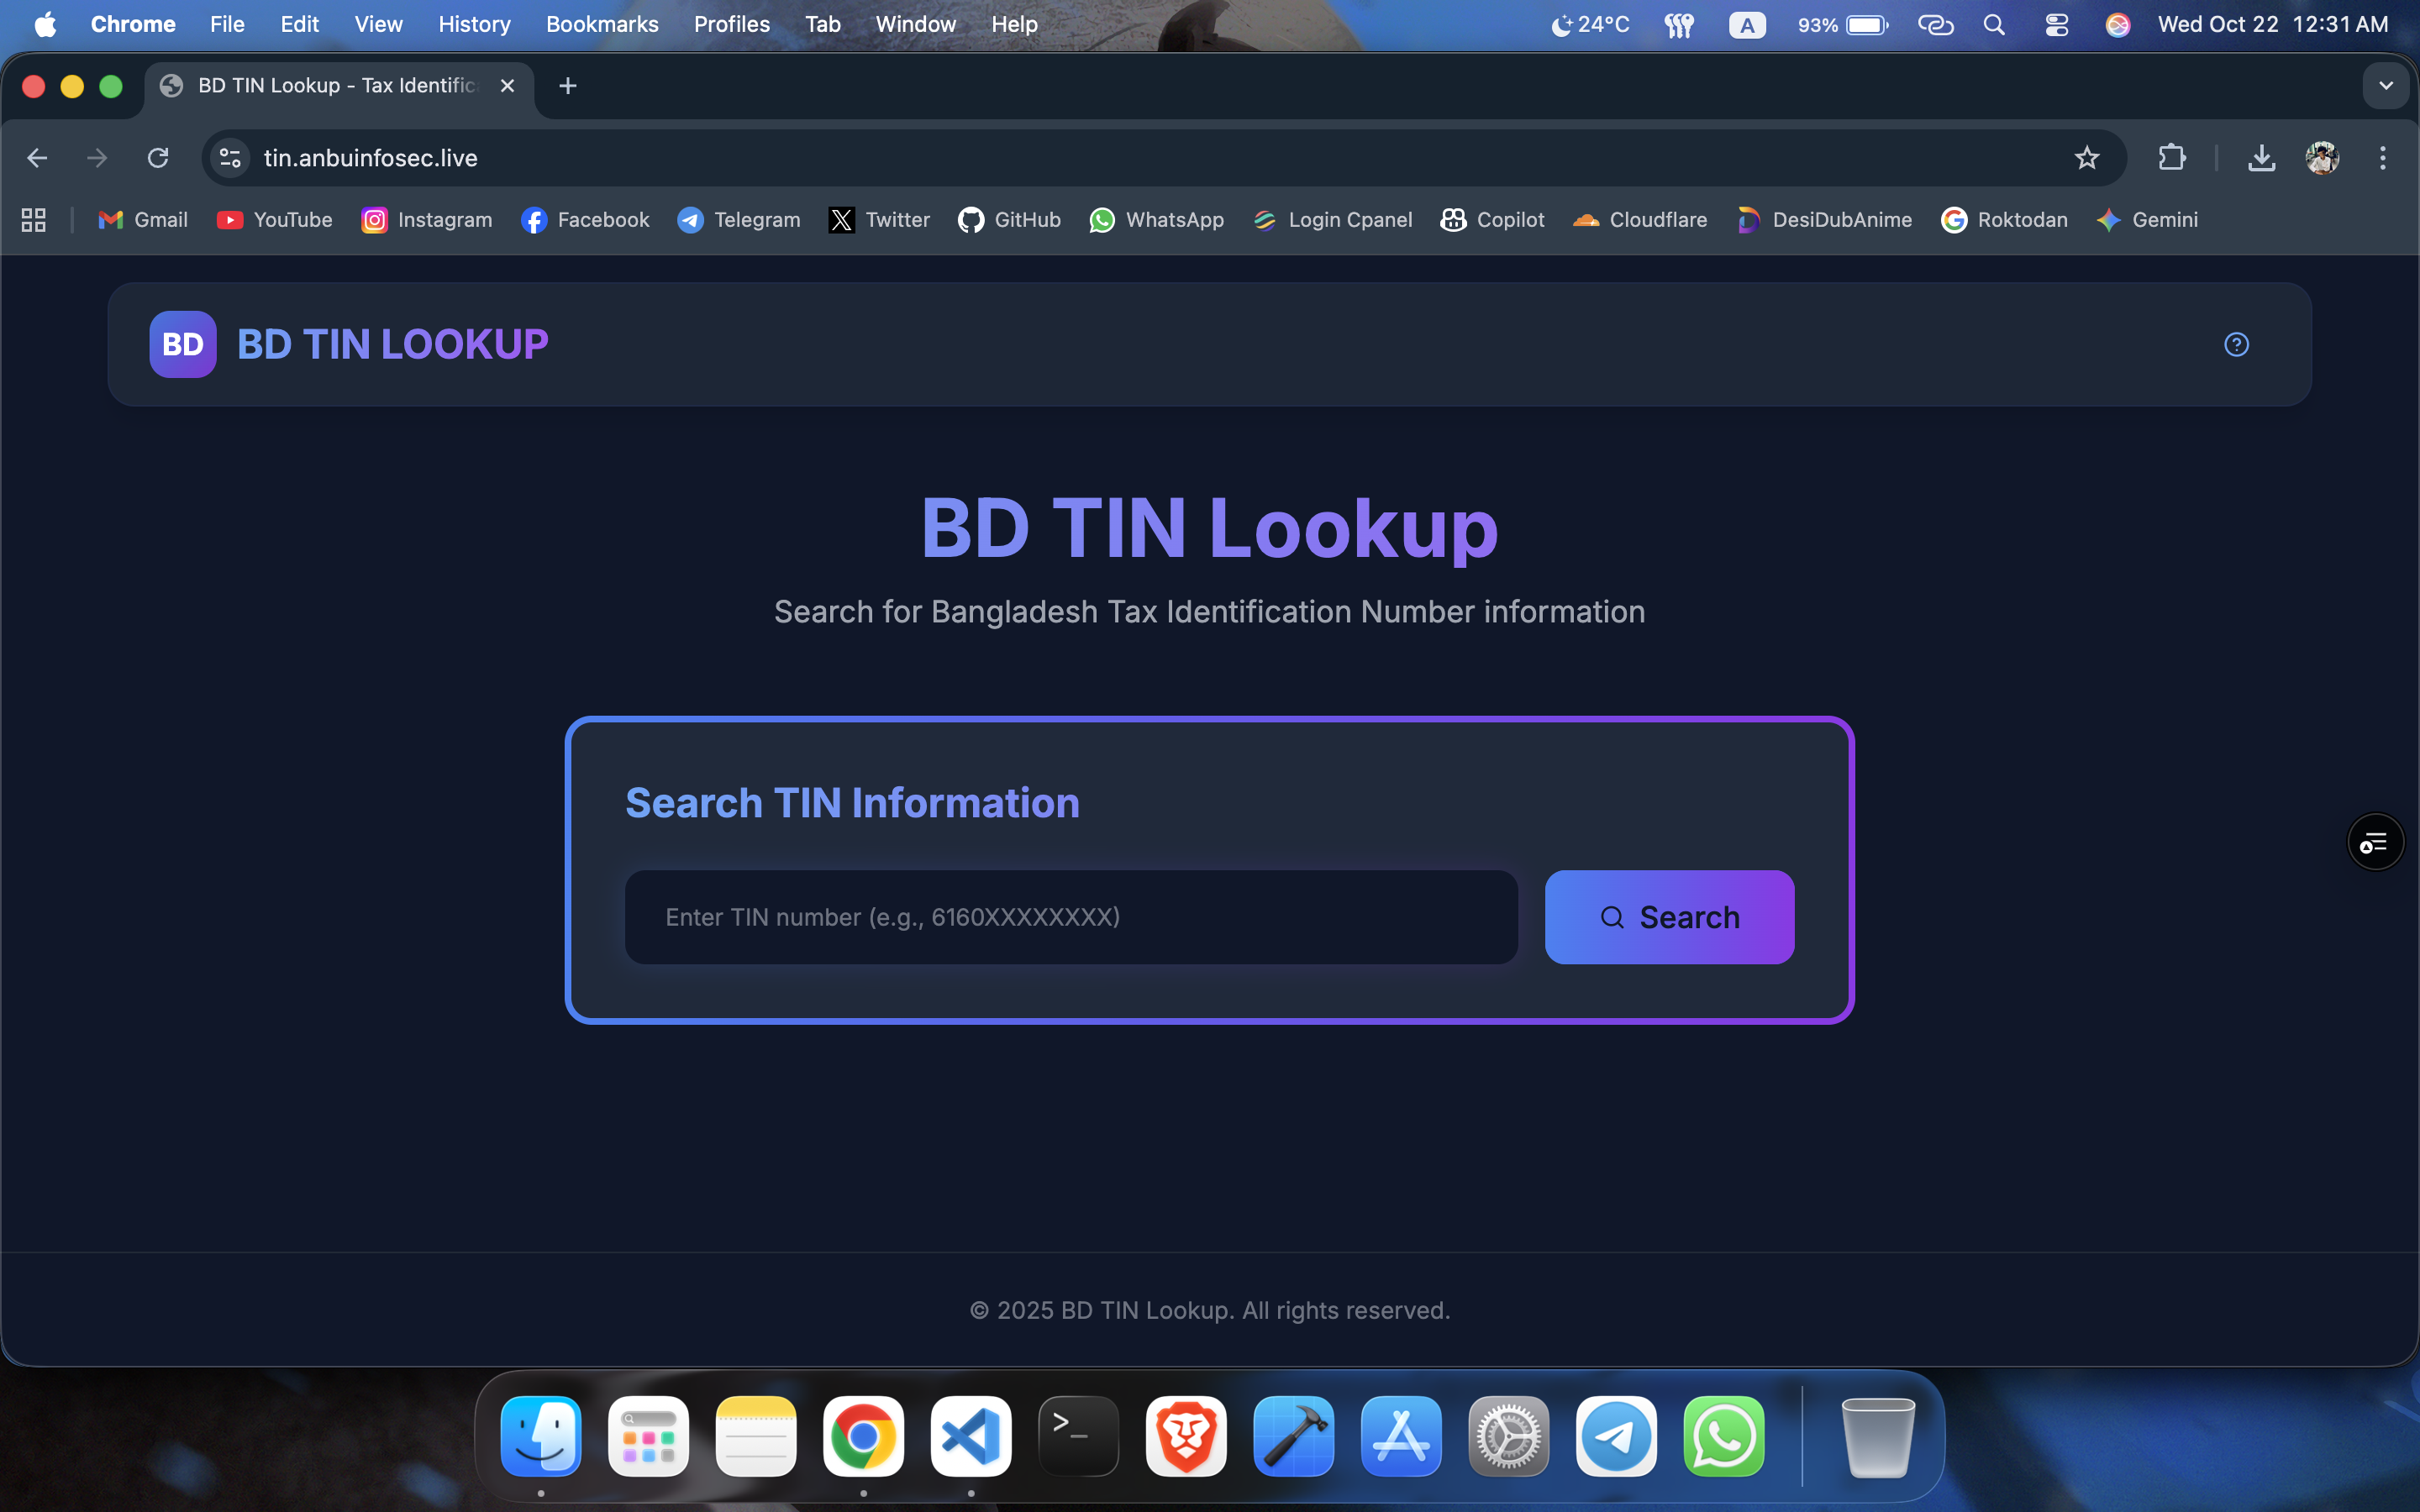
Task: Click the site information icon in address bar
Action: pyautogui.click(x=229, y=157)
